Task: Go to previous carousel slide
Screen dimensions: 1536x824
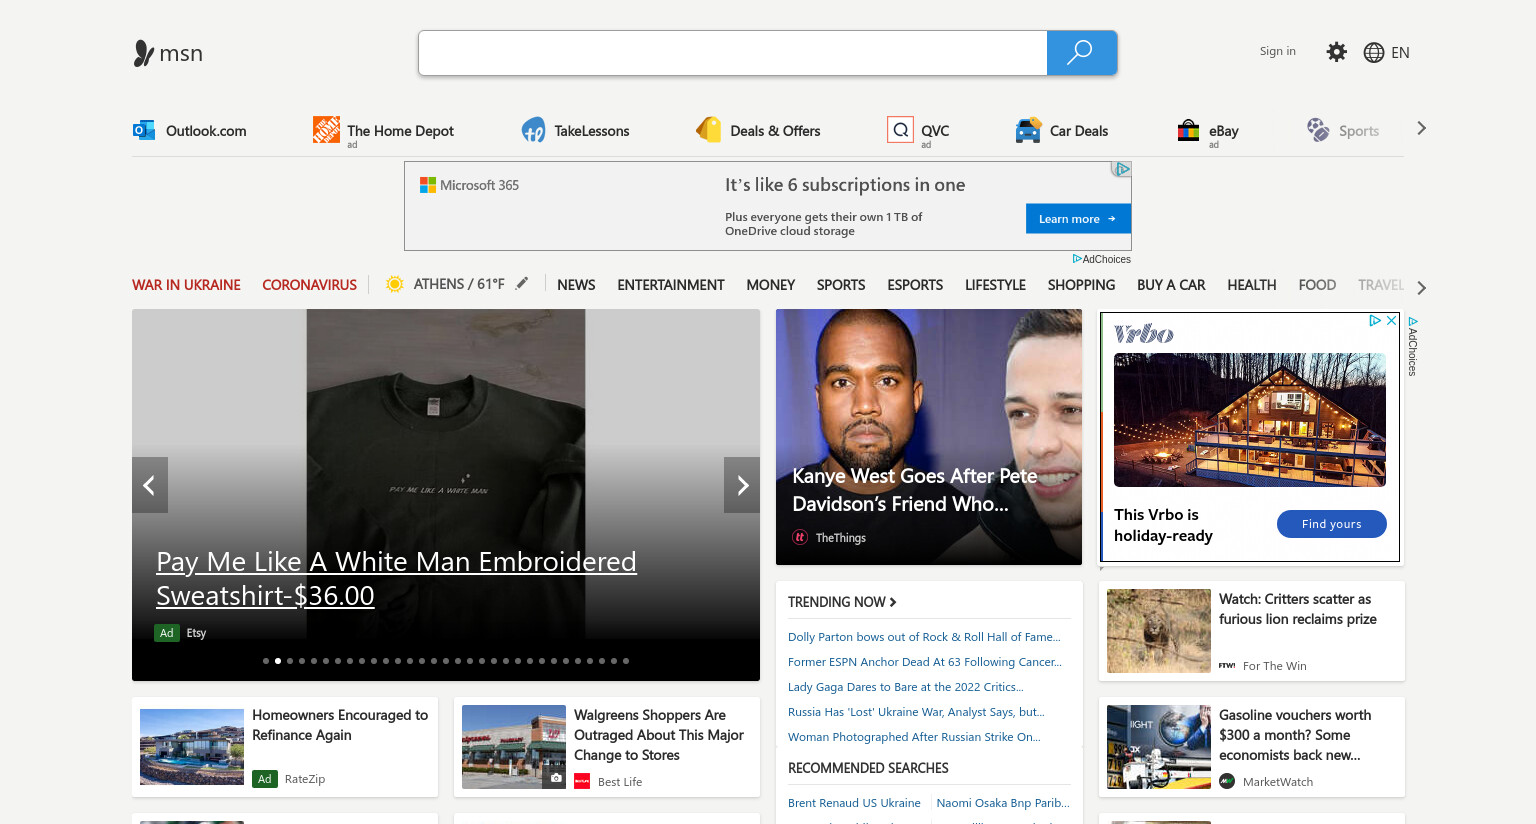Action: [x=150, y=485]
